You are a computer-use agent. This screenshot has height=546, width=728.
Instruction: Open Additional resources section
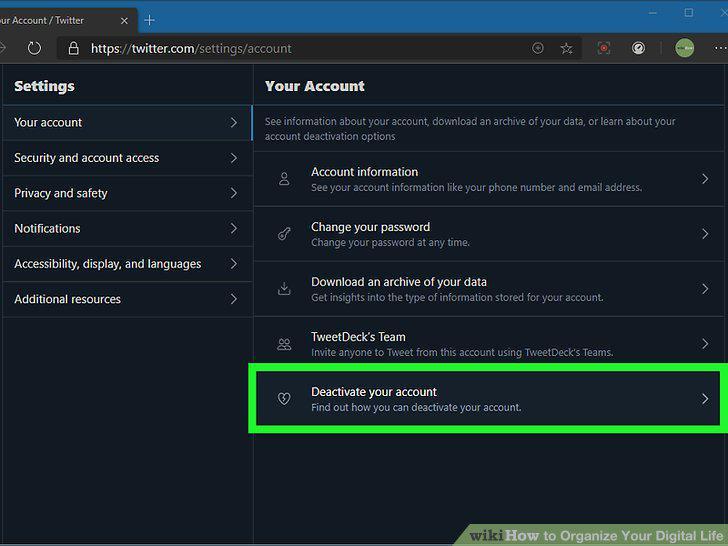click(128, 299)
